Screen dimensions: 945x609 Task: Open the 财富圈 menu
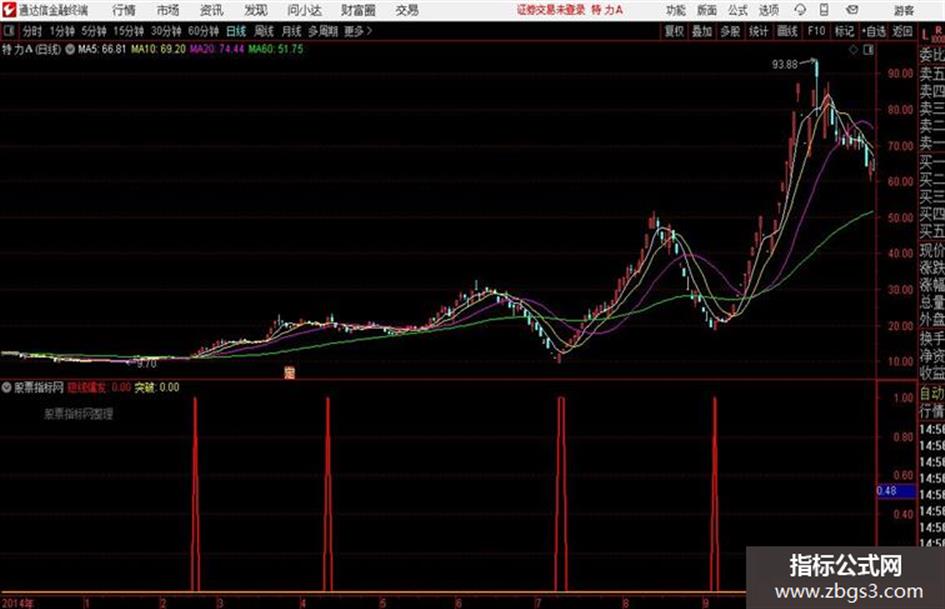pos(358,10)
